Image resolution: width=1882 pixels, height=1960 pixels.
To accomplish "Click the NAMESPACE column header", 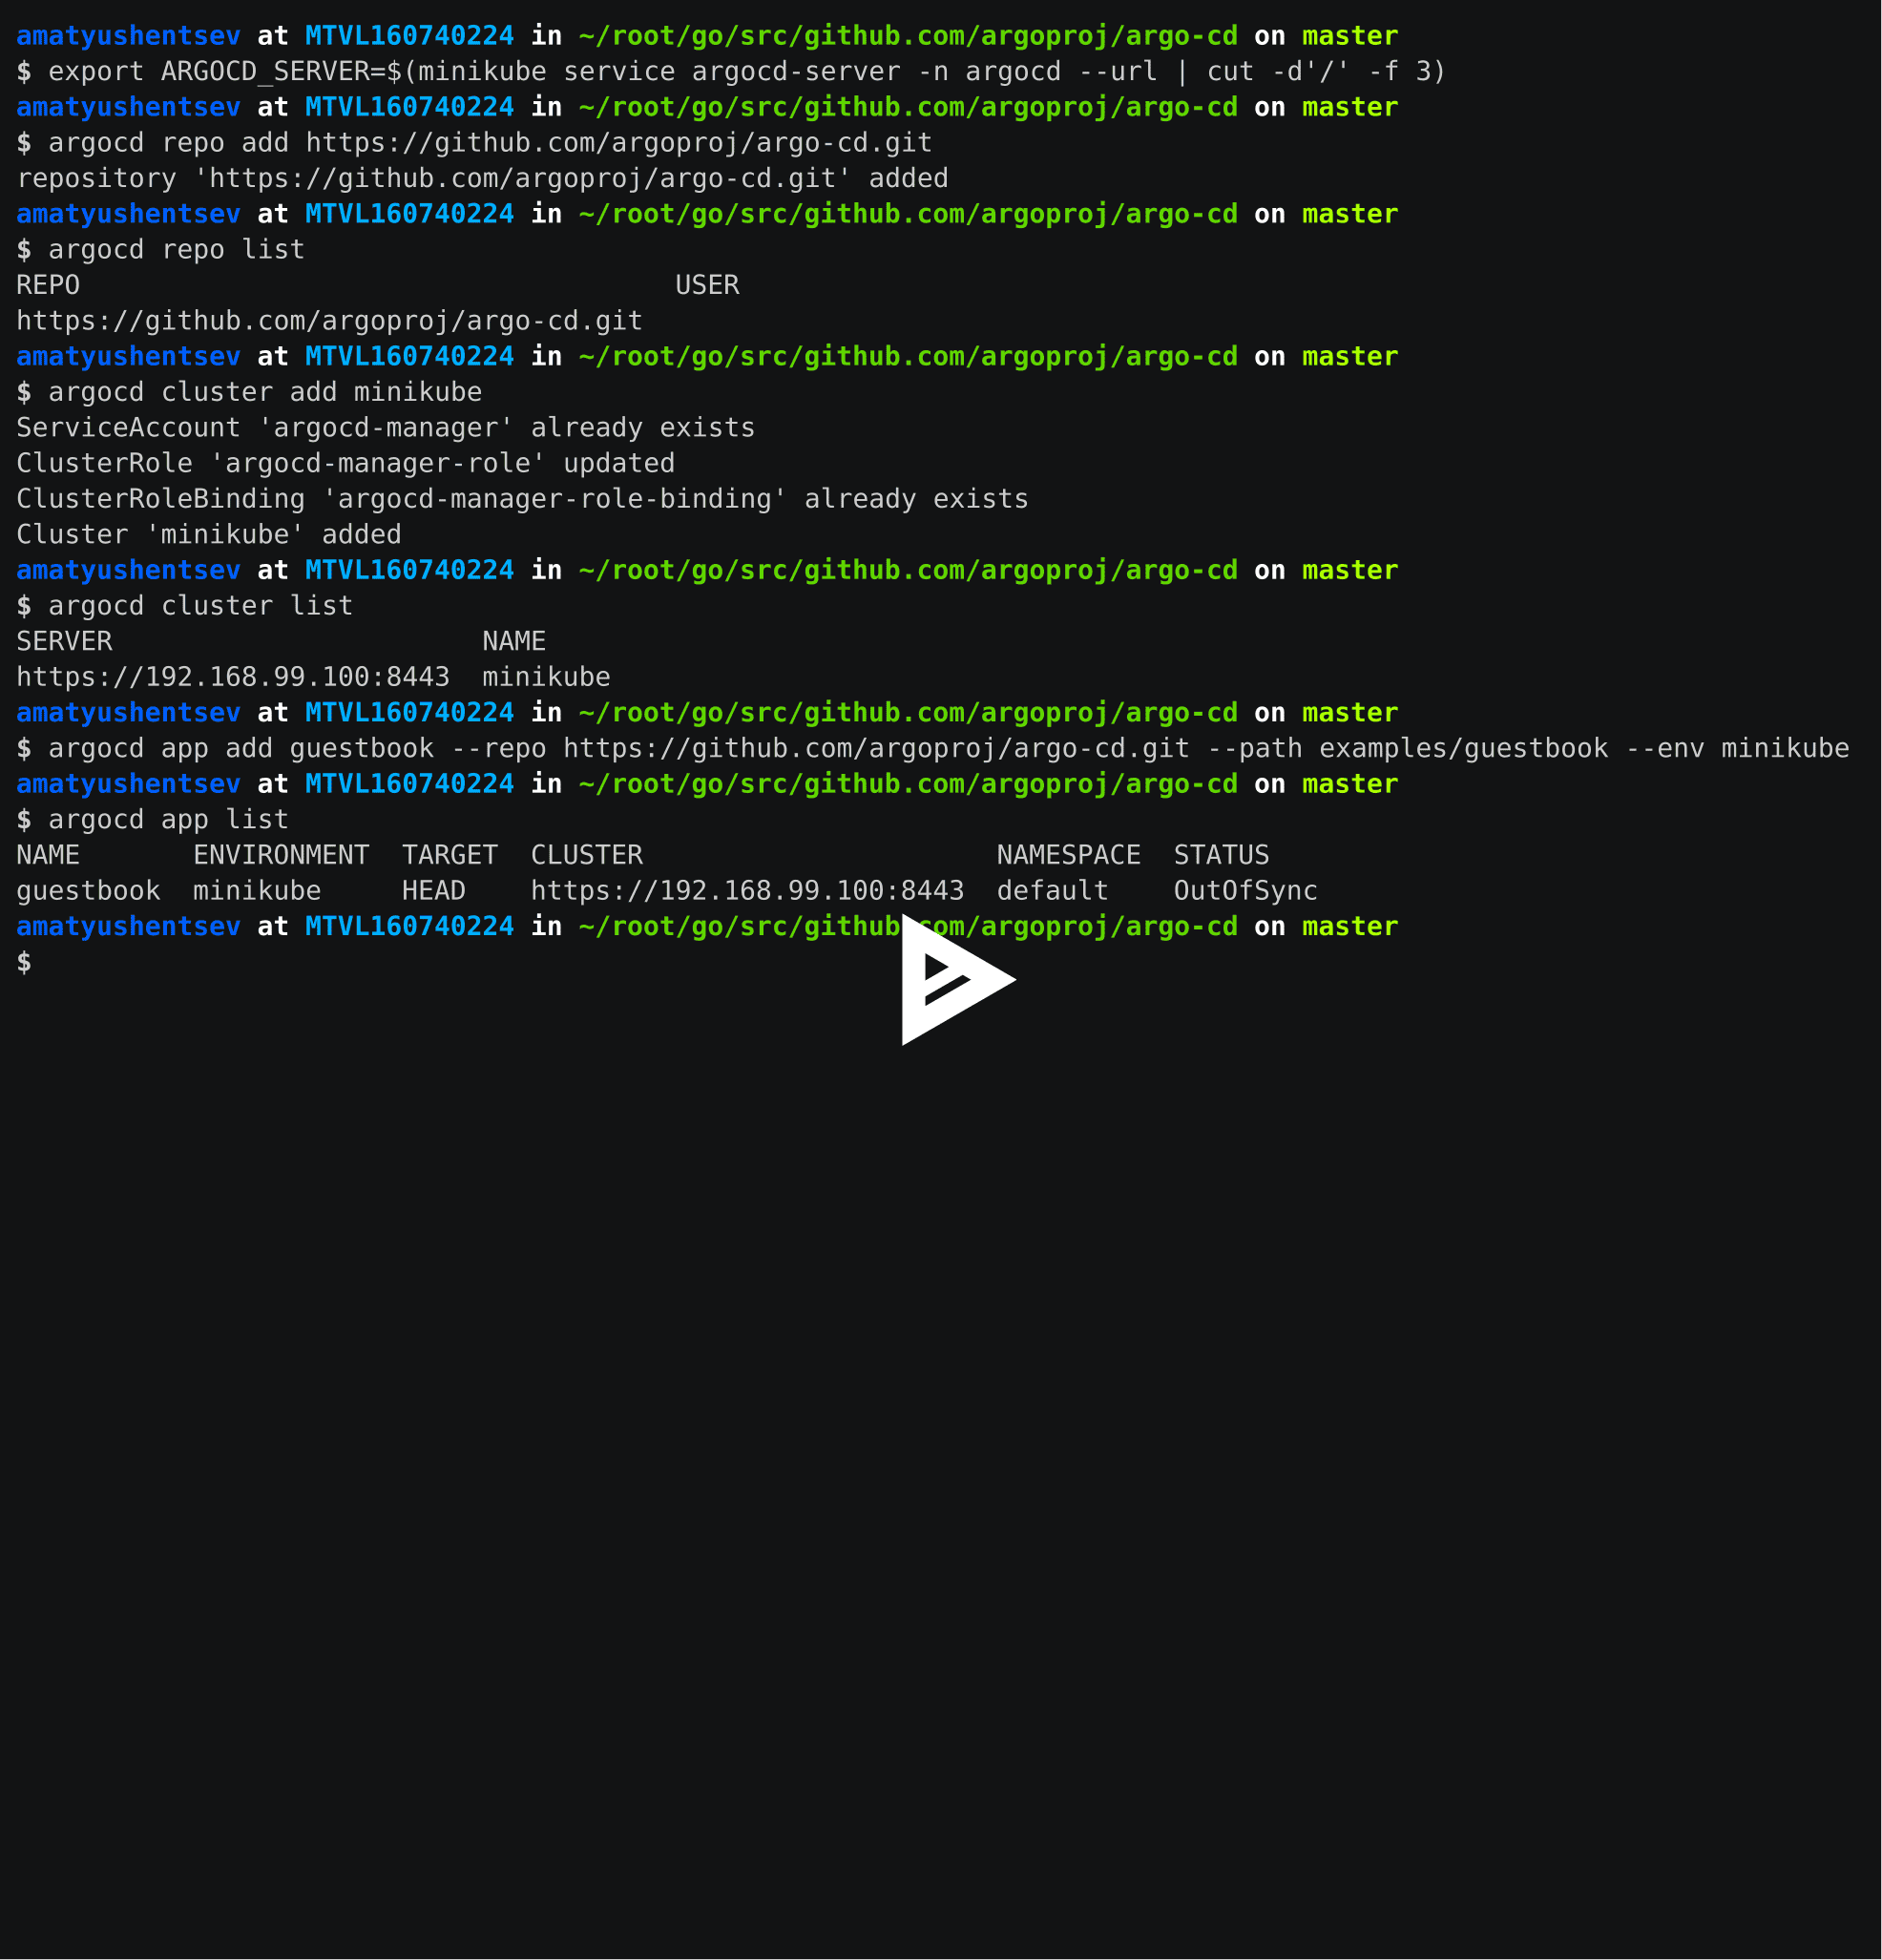I will pyautogui.click(x=1069, y=856).
